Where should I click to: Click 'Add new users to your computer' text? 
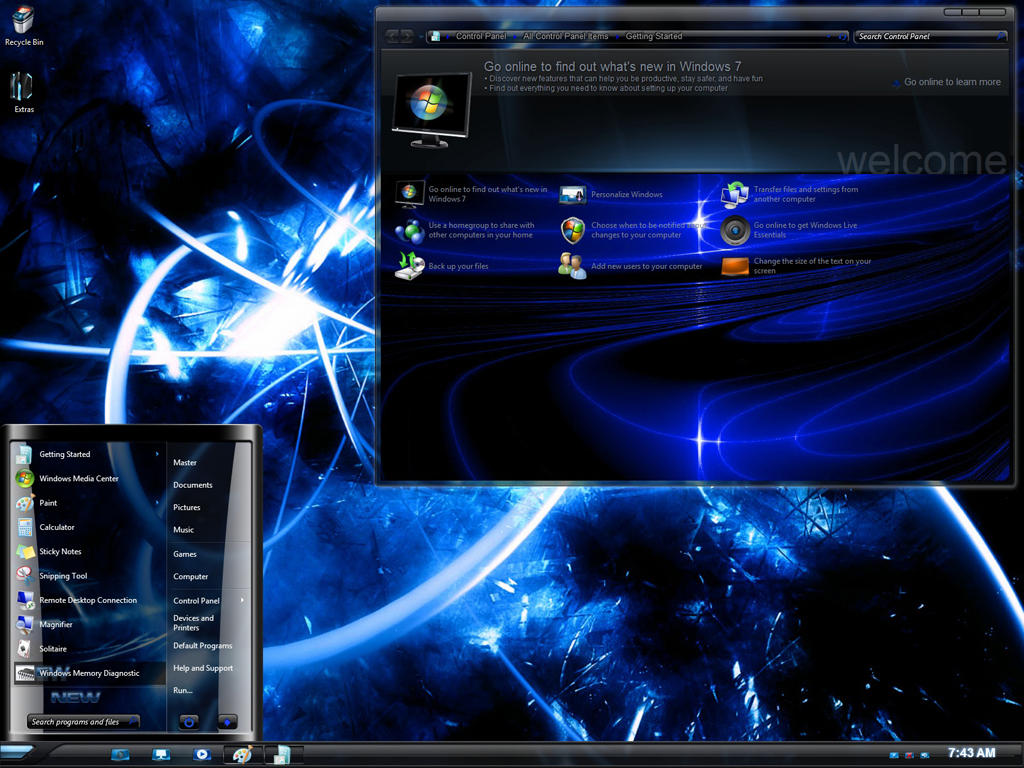[647, 266]
